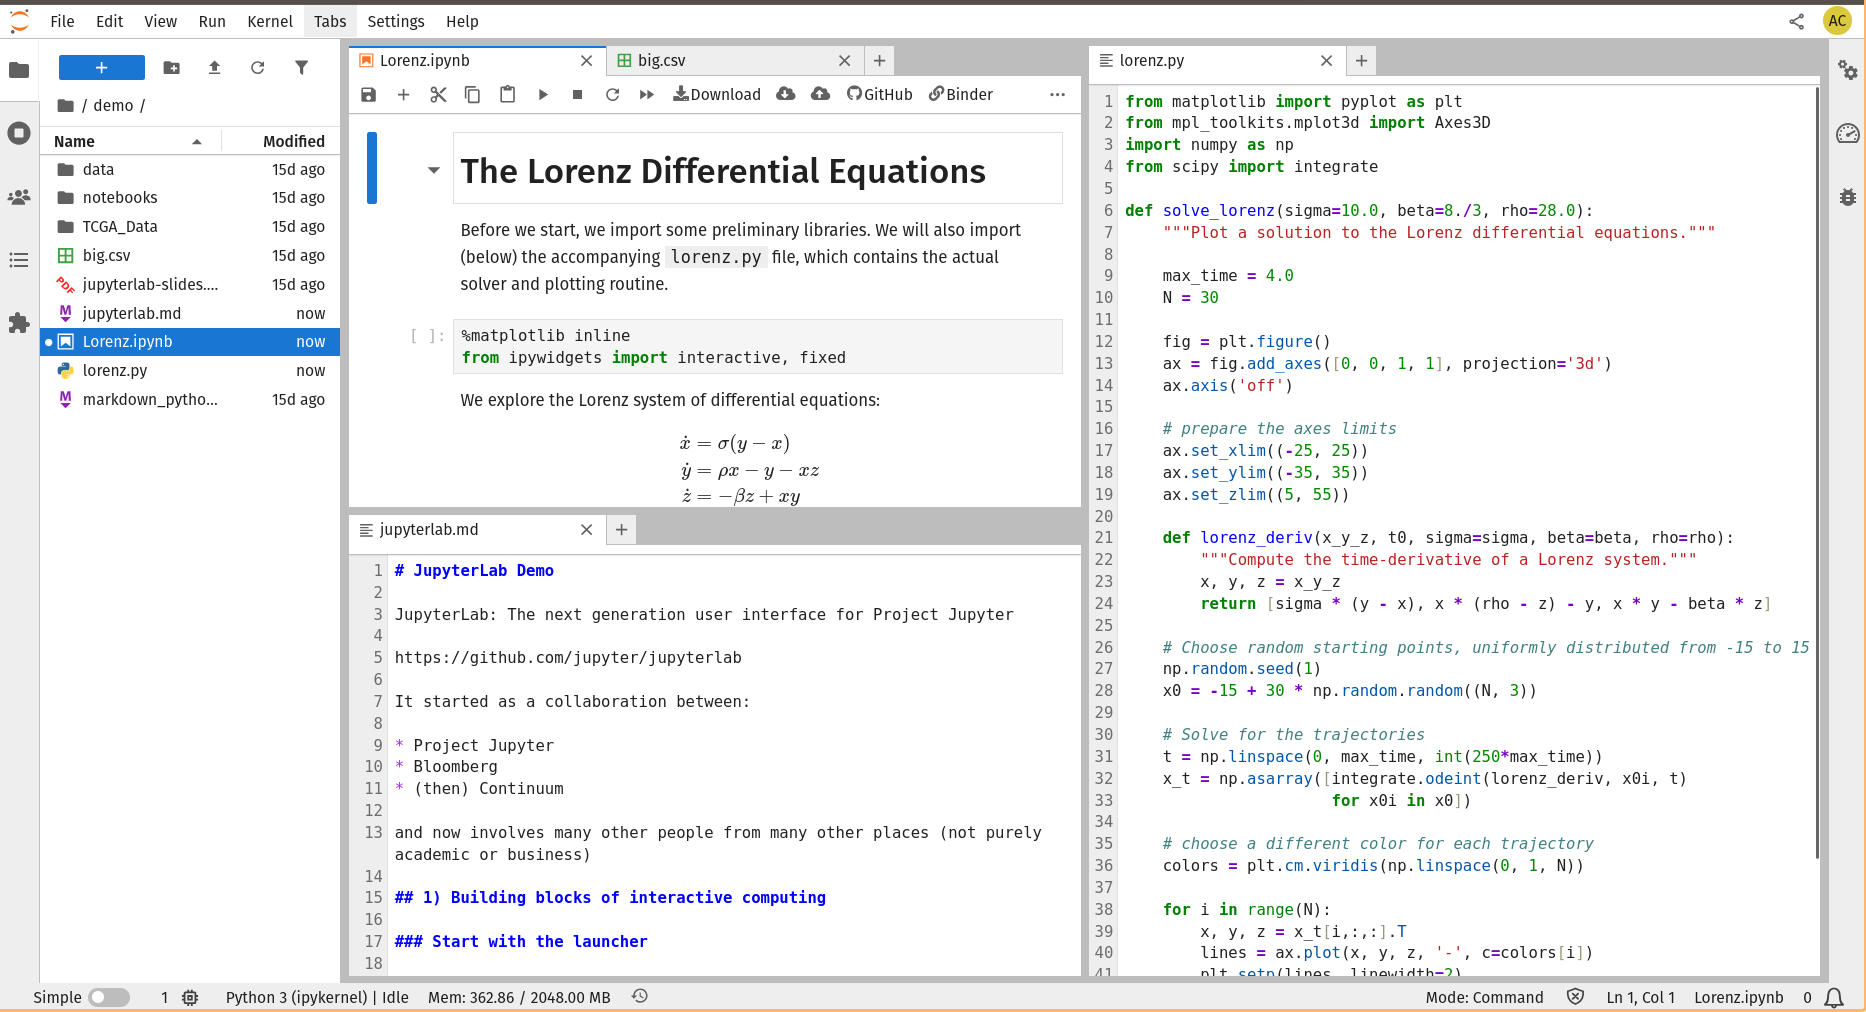Screen dimensions: 1866x1012
Task: Toggle the Simple interface mode switch
Action: point(109,997)
